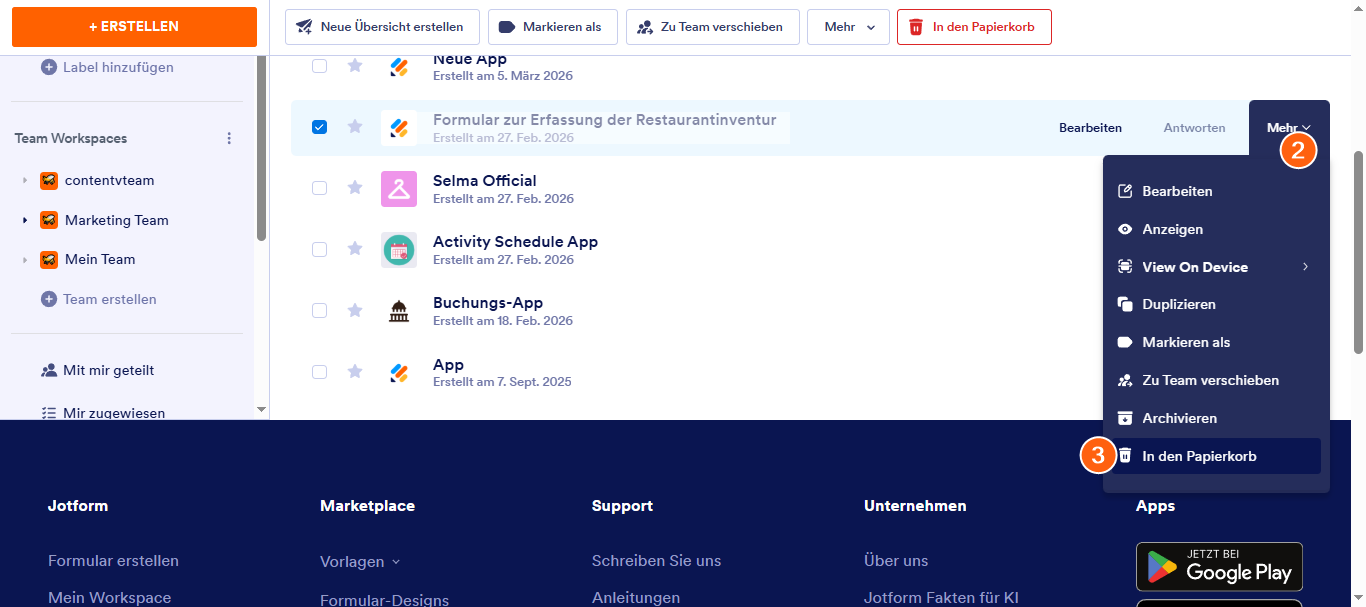Click the sidebar scrollbar down arrow
The width and height of the screenshot is (1366, 607).
[x=262, y=409]
